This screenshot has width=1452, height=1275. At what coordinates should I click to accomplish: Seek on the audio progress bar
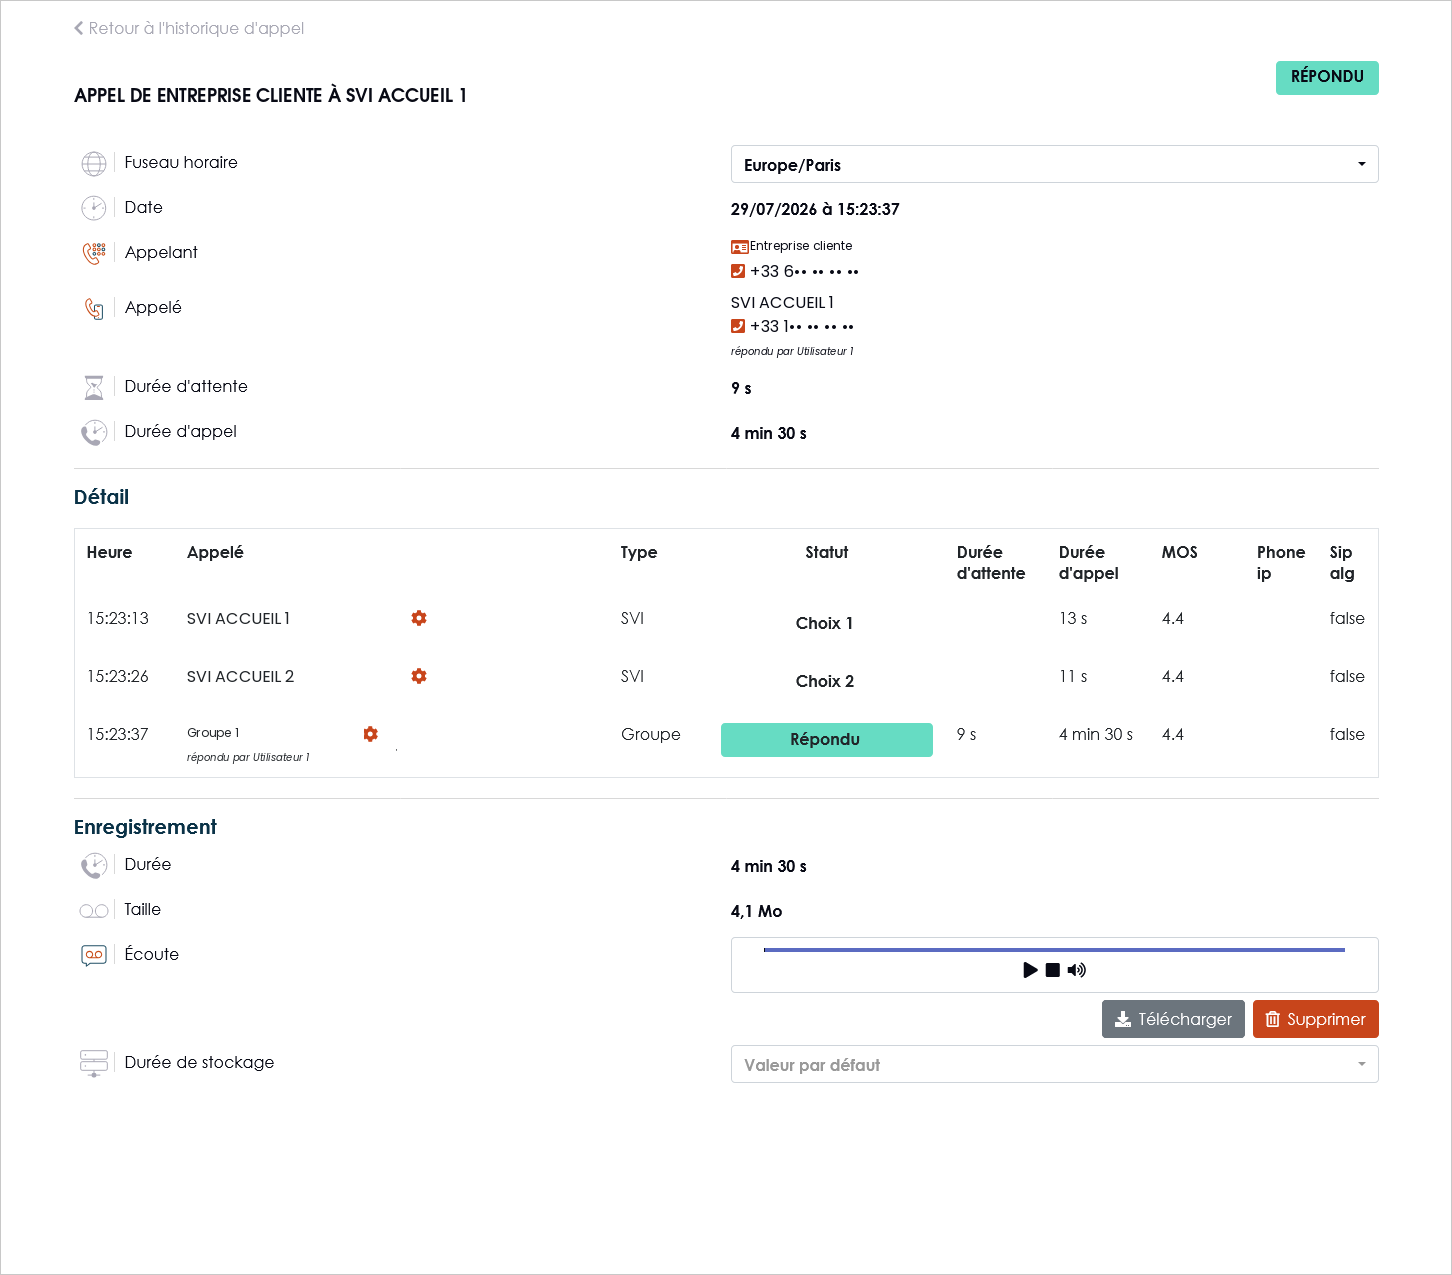(1054, 950)
